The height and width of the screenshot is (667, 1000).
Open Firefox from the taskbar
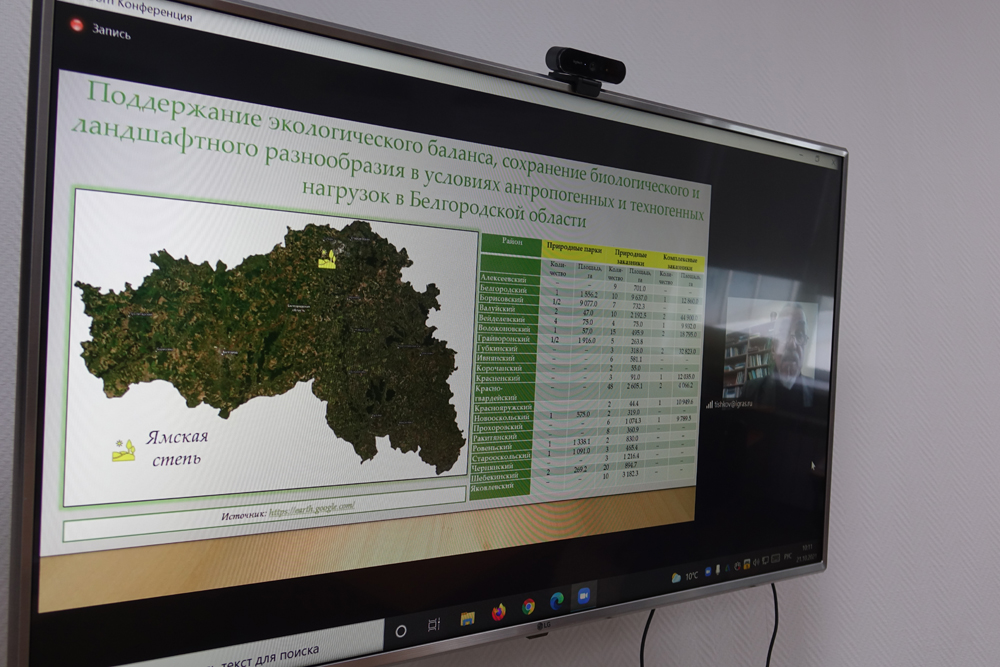(x=499, y=613)
